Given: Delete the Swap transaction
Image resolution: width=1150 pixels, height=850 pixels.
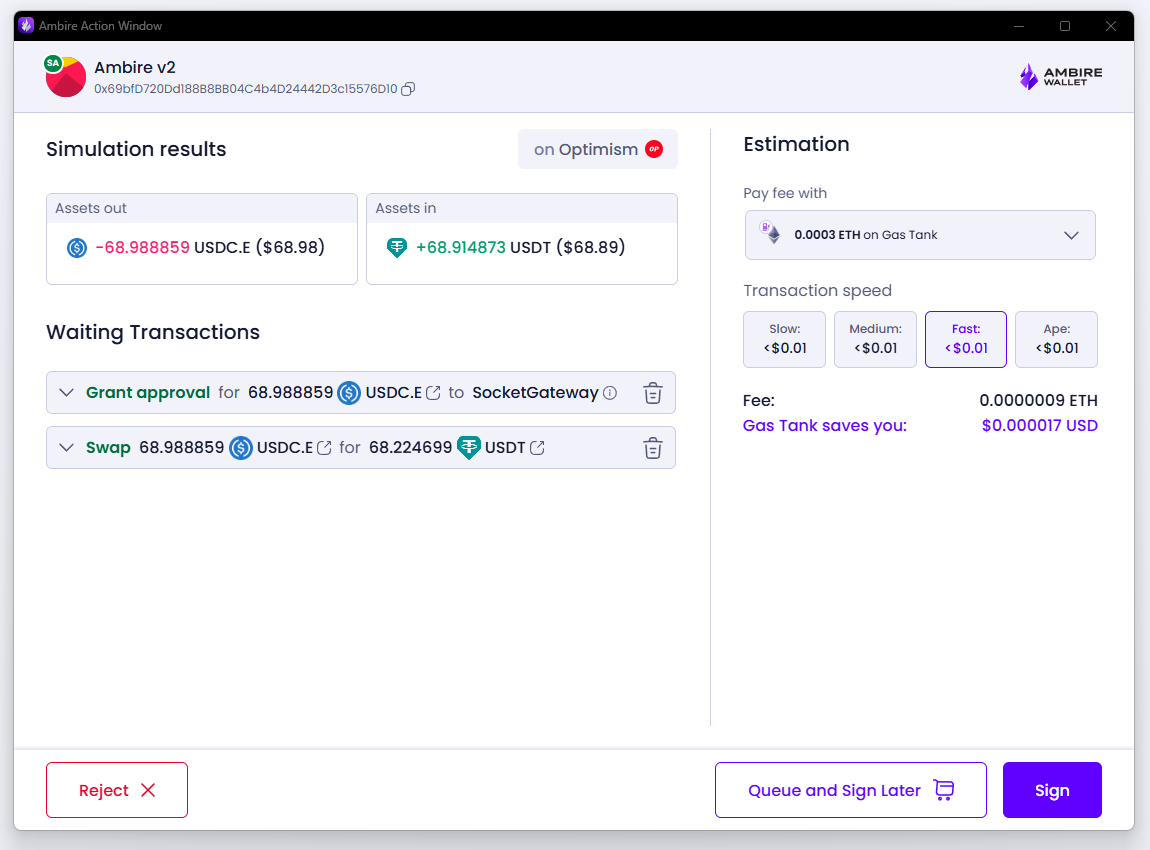Looking at the screenshot, I should click(x=653, y=448).
